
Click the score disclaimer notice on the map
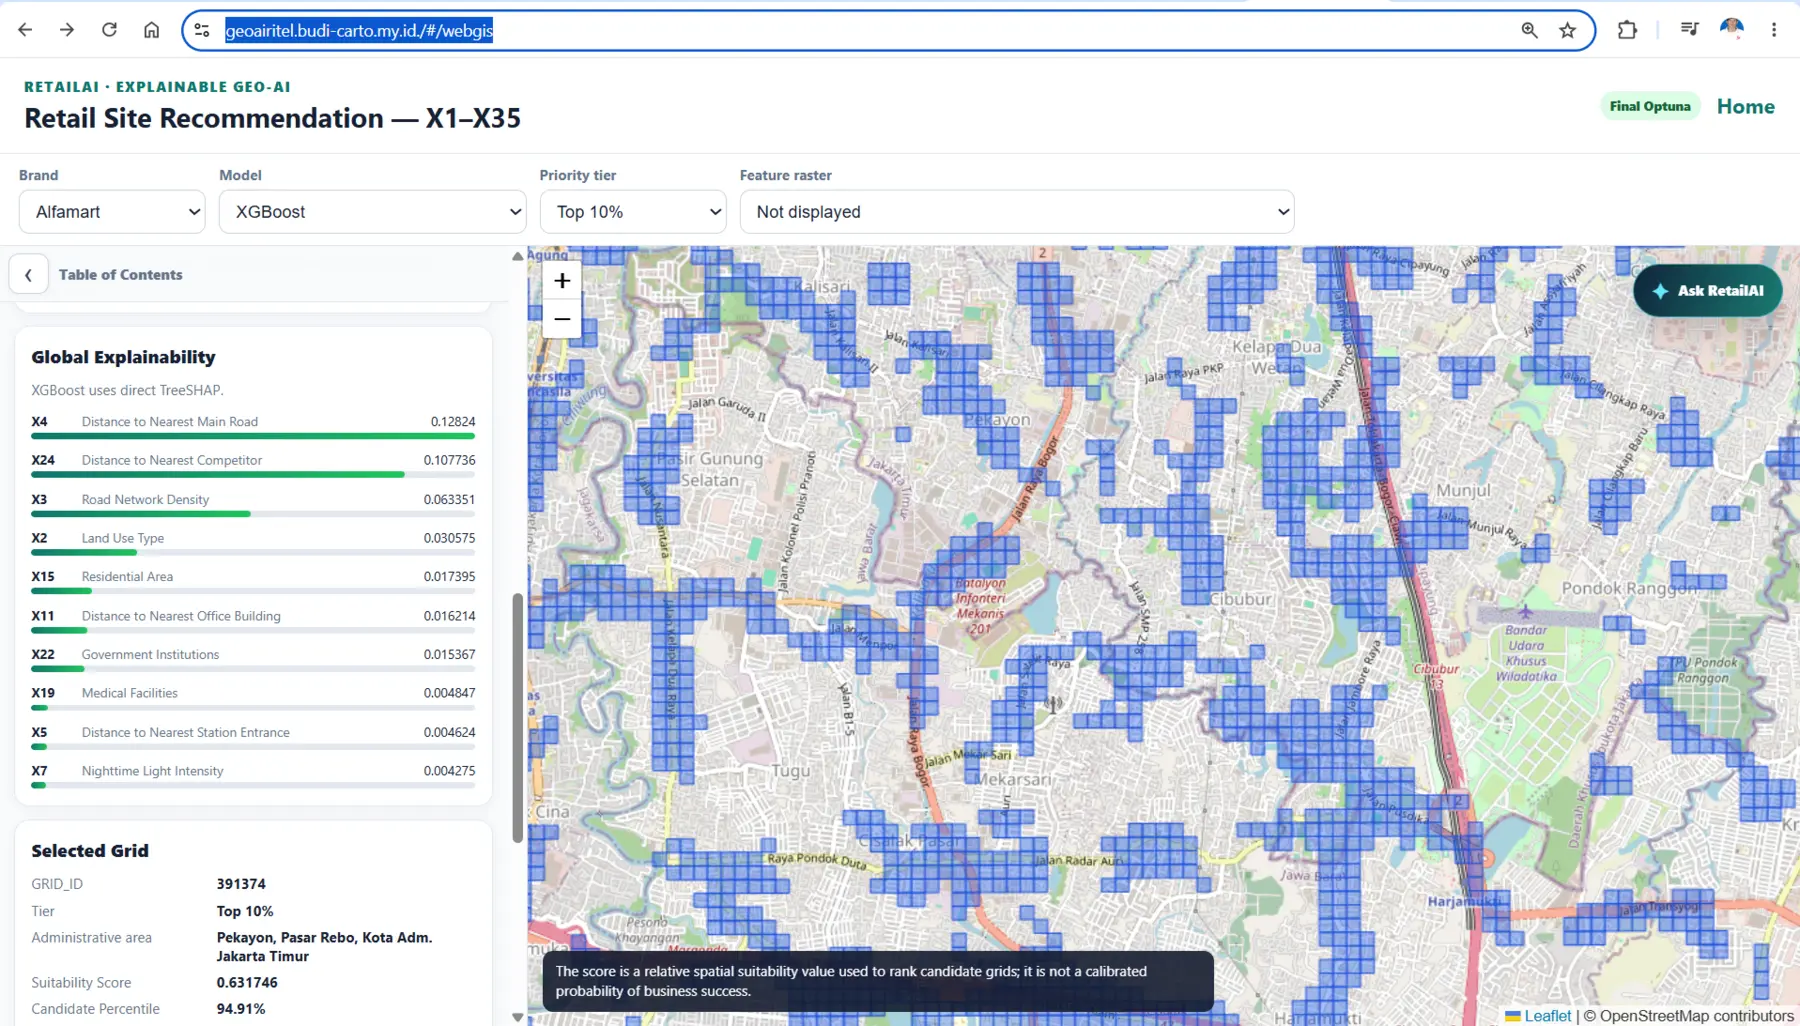point(877,981)
